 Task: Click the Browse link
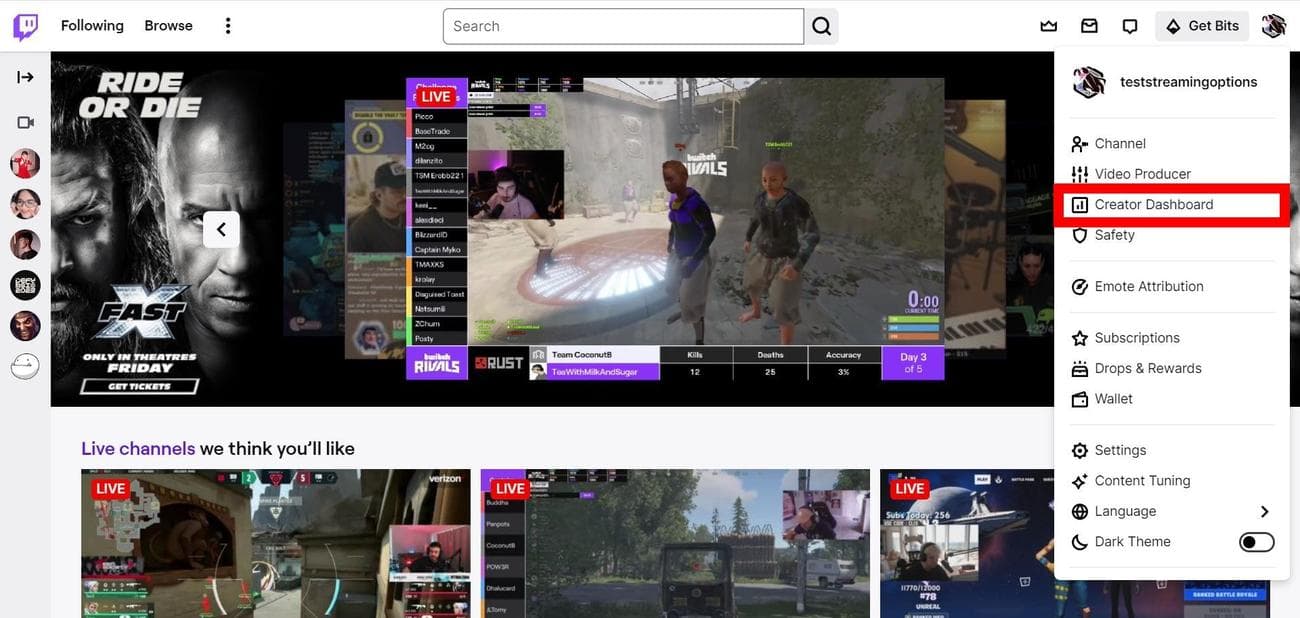[x=168, y=26]
